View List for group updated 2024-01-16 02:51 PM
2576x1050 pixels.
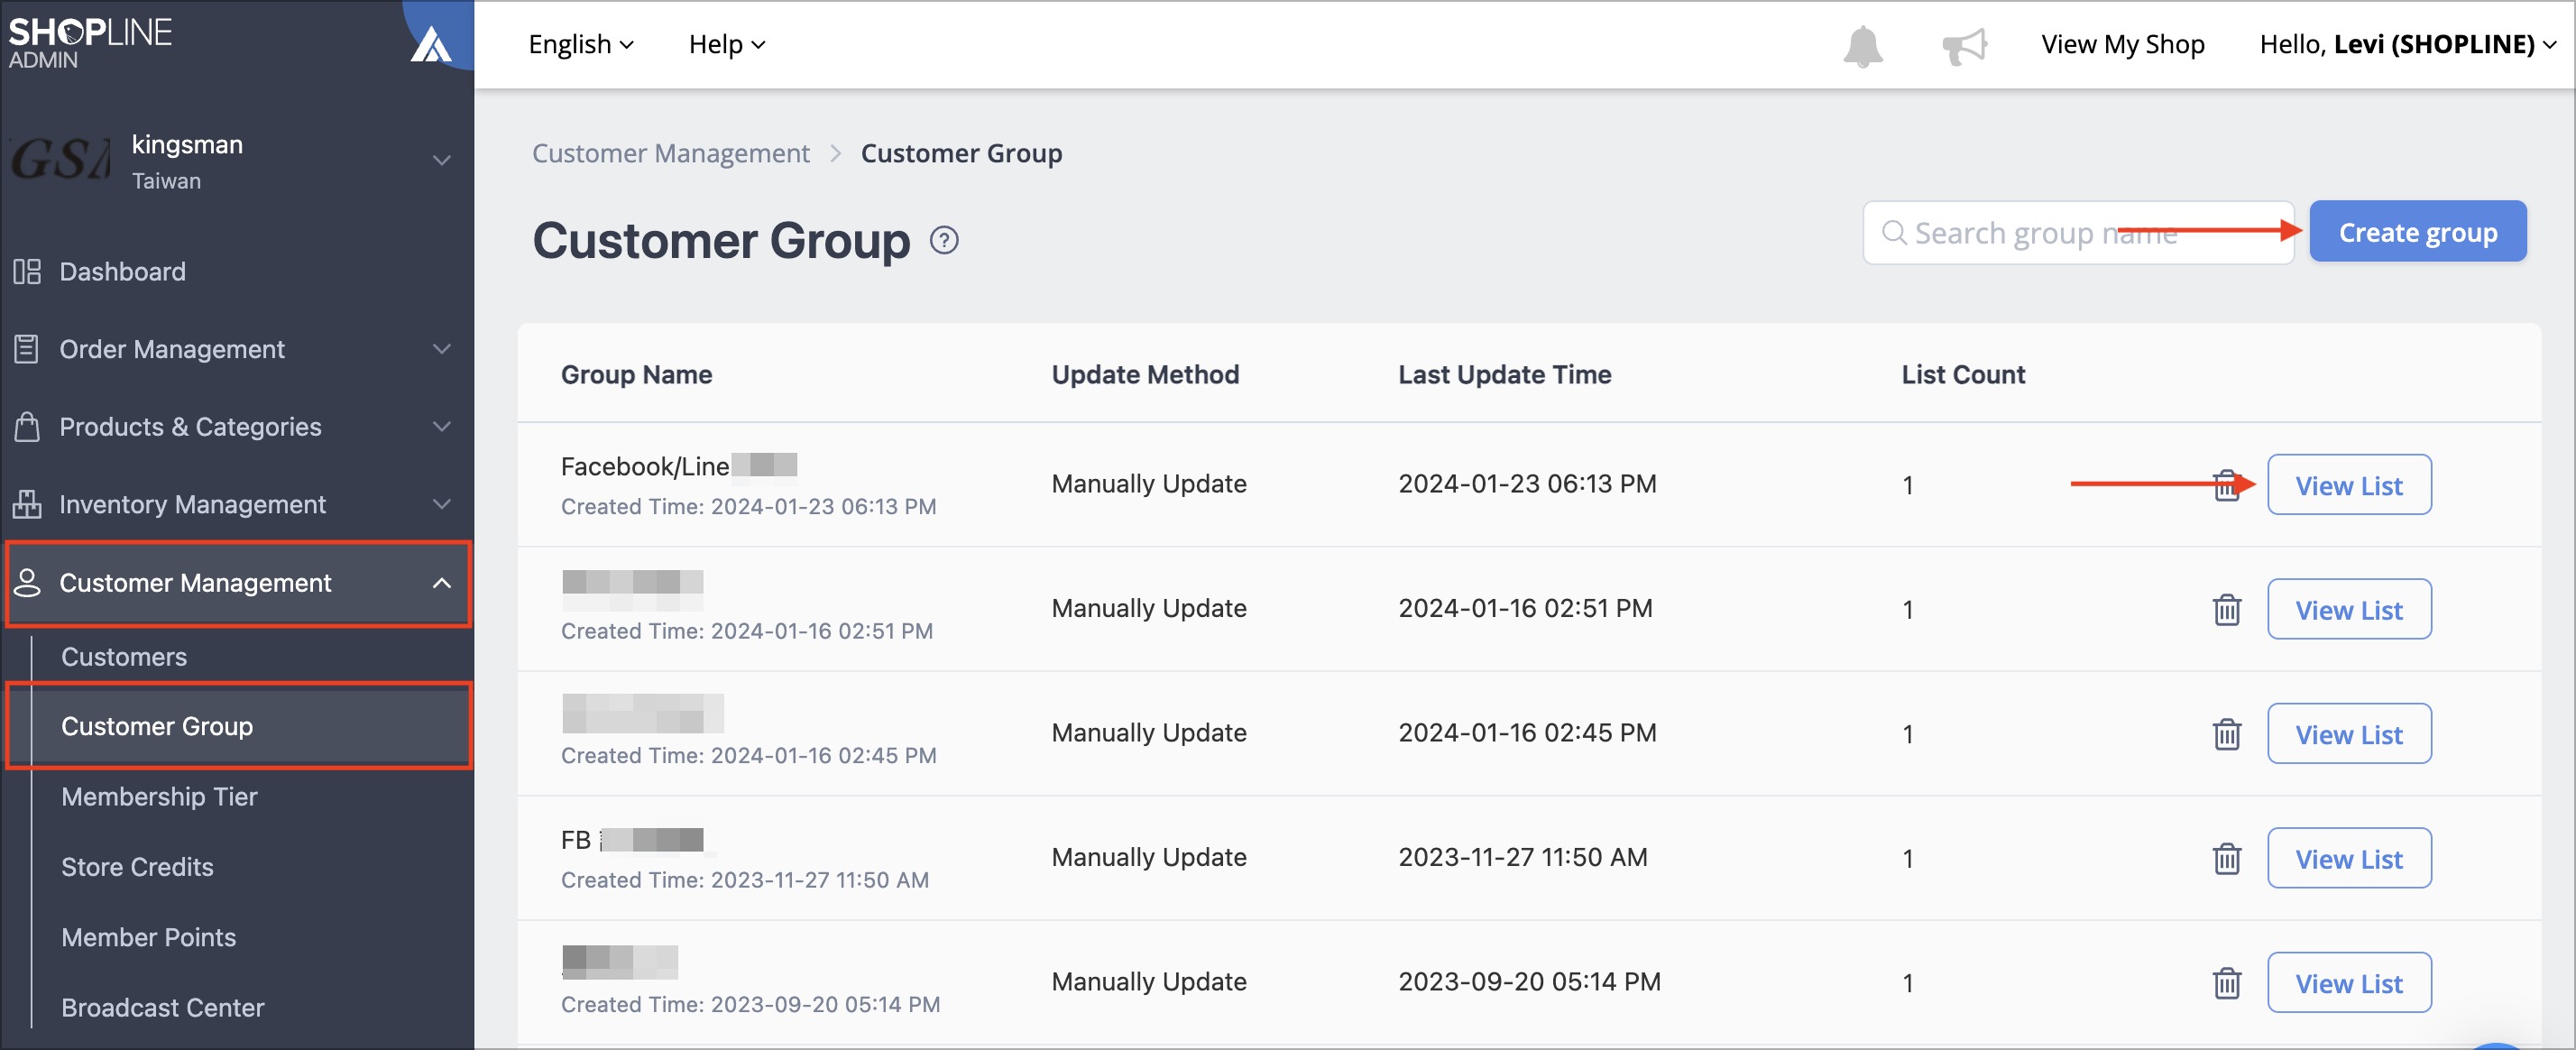2349,610
